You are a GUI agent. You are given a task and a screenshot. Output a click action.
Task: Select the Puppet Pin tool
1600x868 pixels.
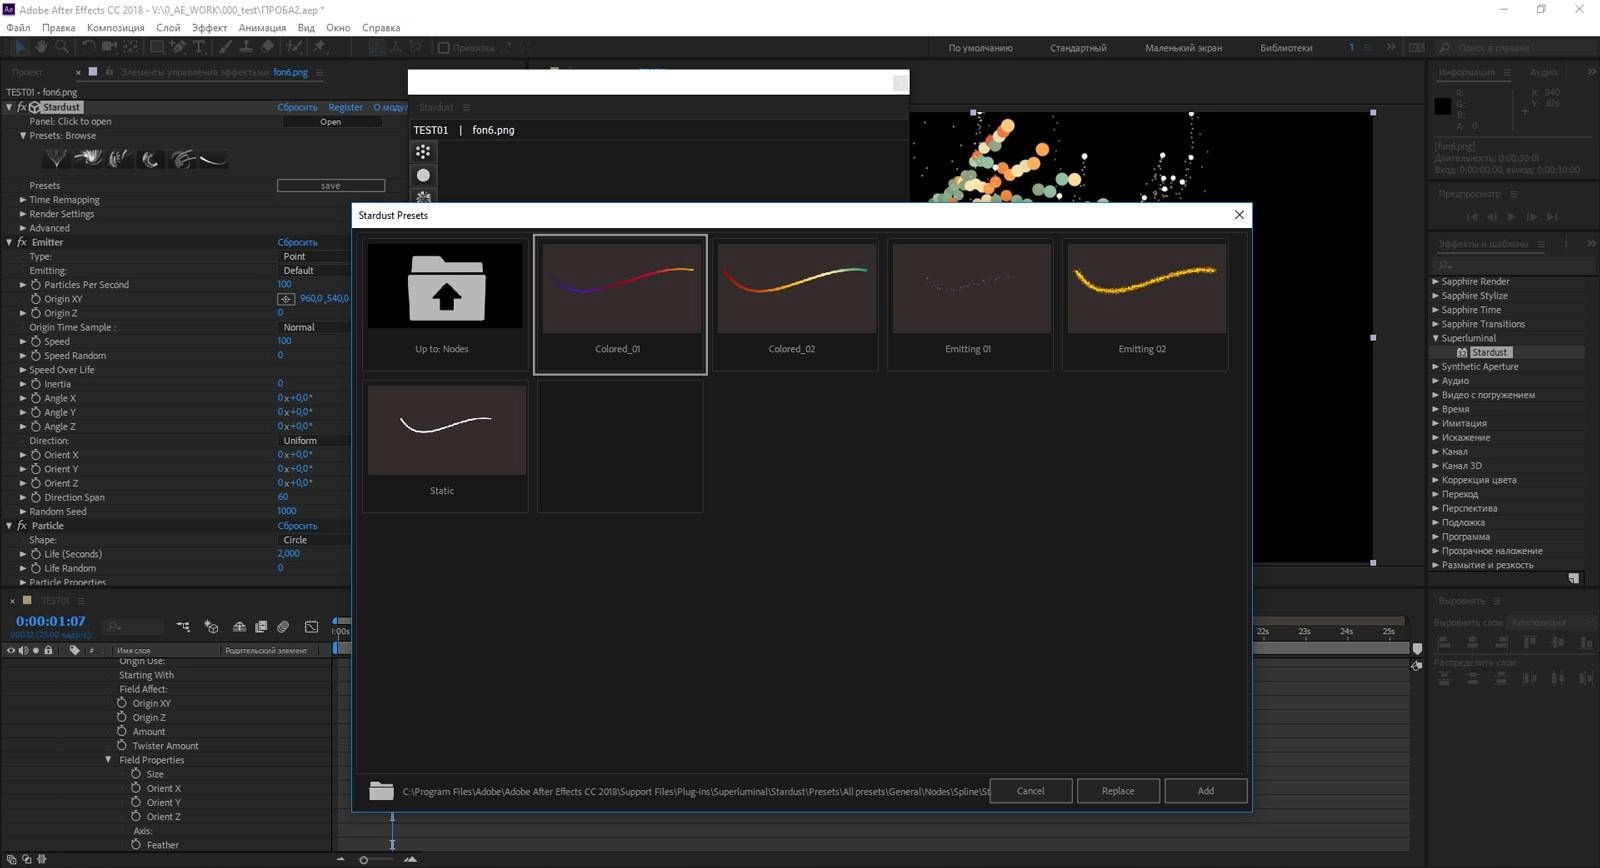click(320, 47)
